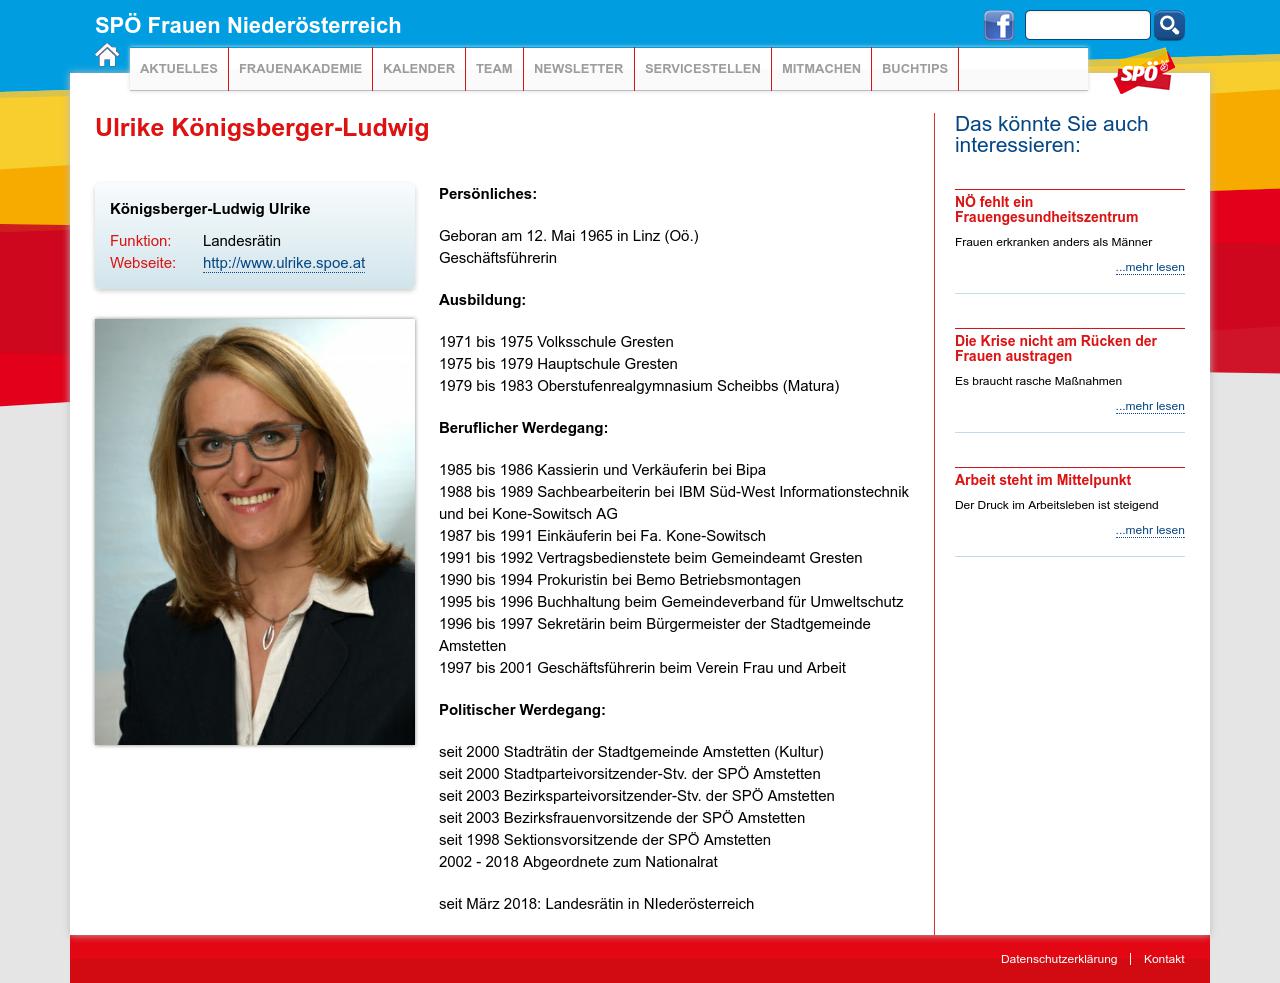Click the name Königsberger-Ludwig Ulrike in info box
The width and height of the screenshot is (1280, 983).
point(210,209)
